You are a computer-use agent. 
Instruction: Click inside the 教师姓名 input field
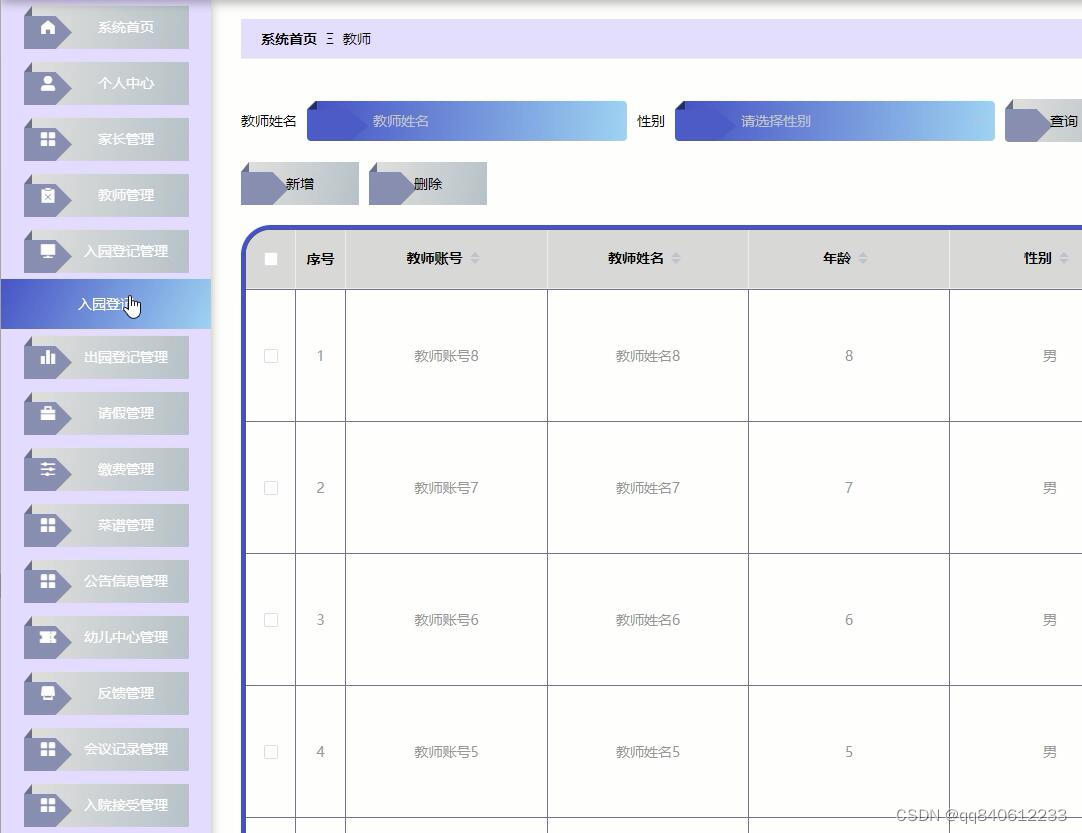pyautogui.click(x=466, y=121)
